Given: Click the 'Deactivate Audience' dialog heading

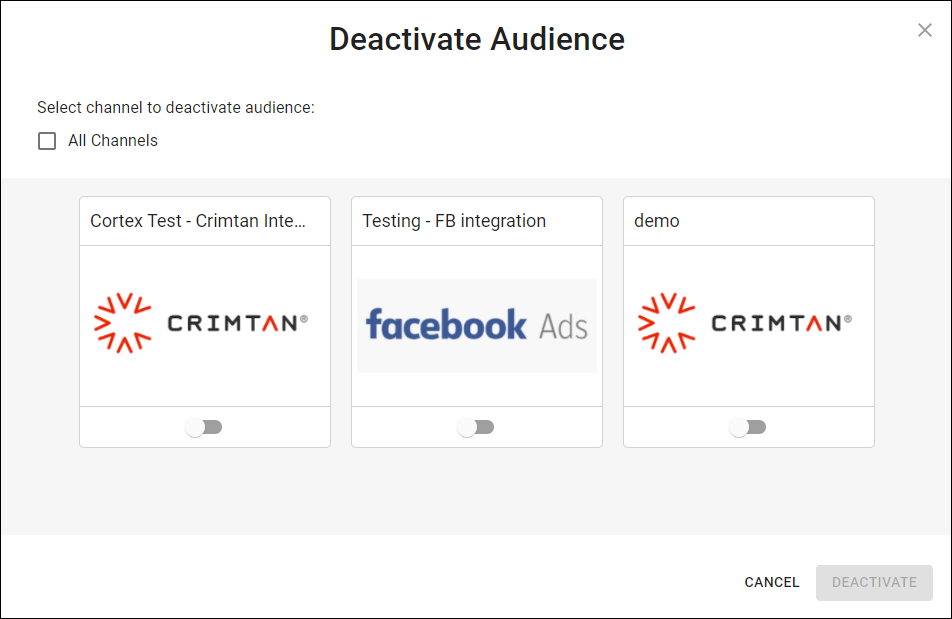Looking at the screenshot, I should click(x=477, y=39).
